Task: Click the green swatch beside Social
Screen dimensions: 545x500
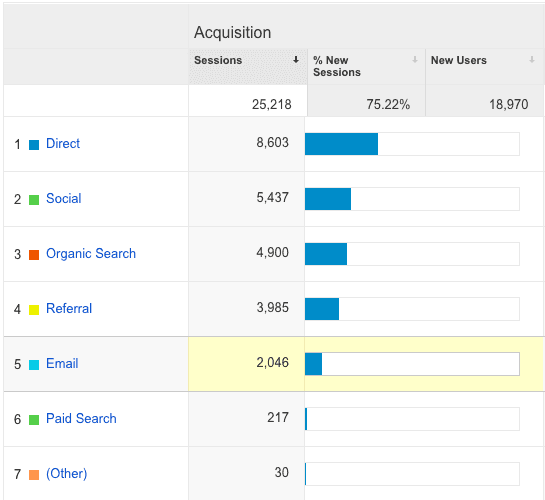Action: click(x=34, y=200)
